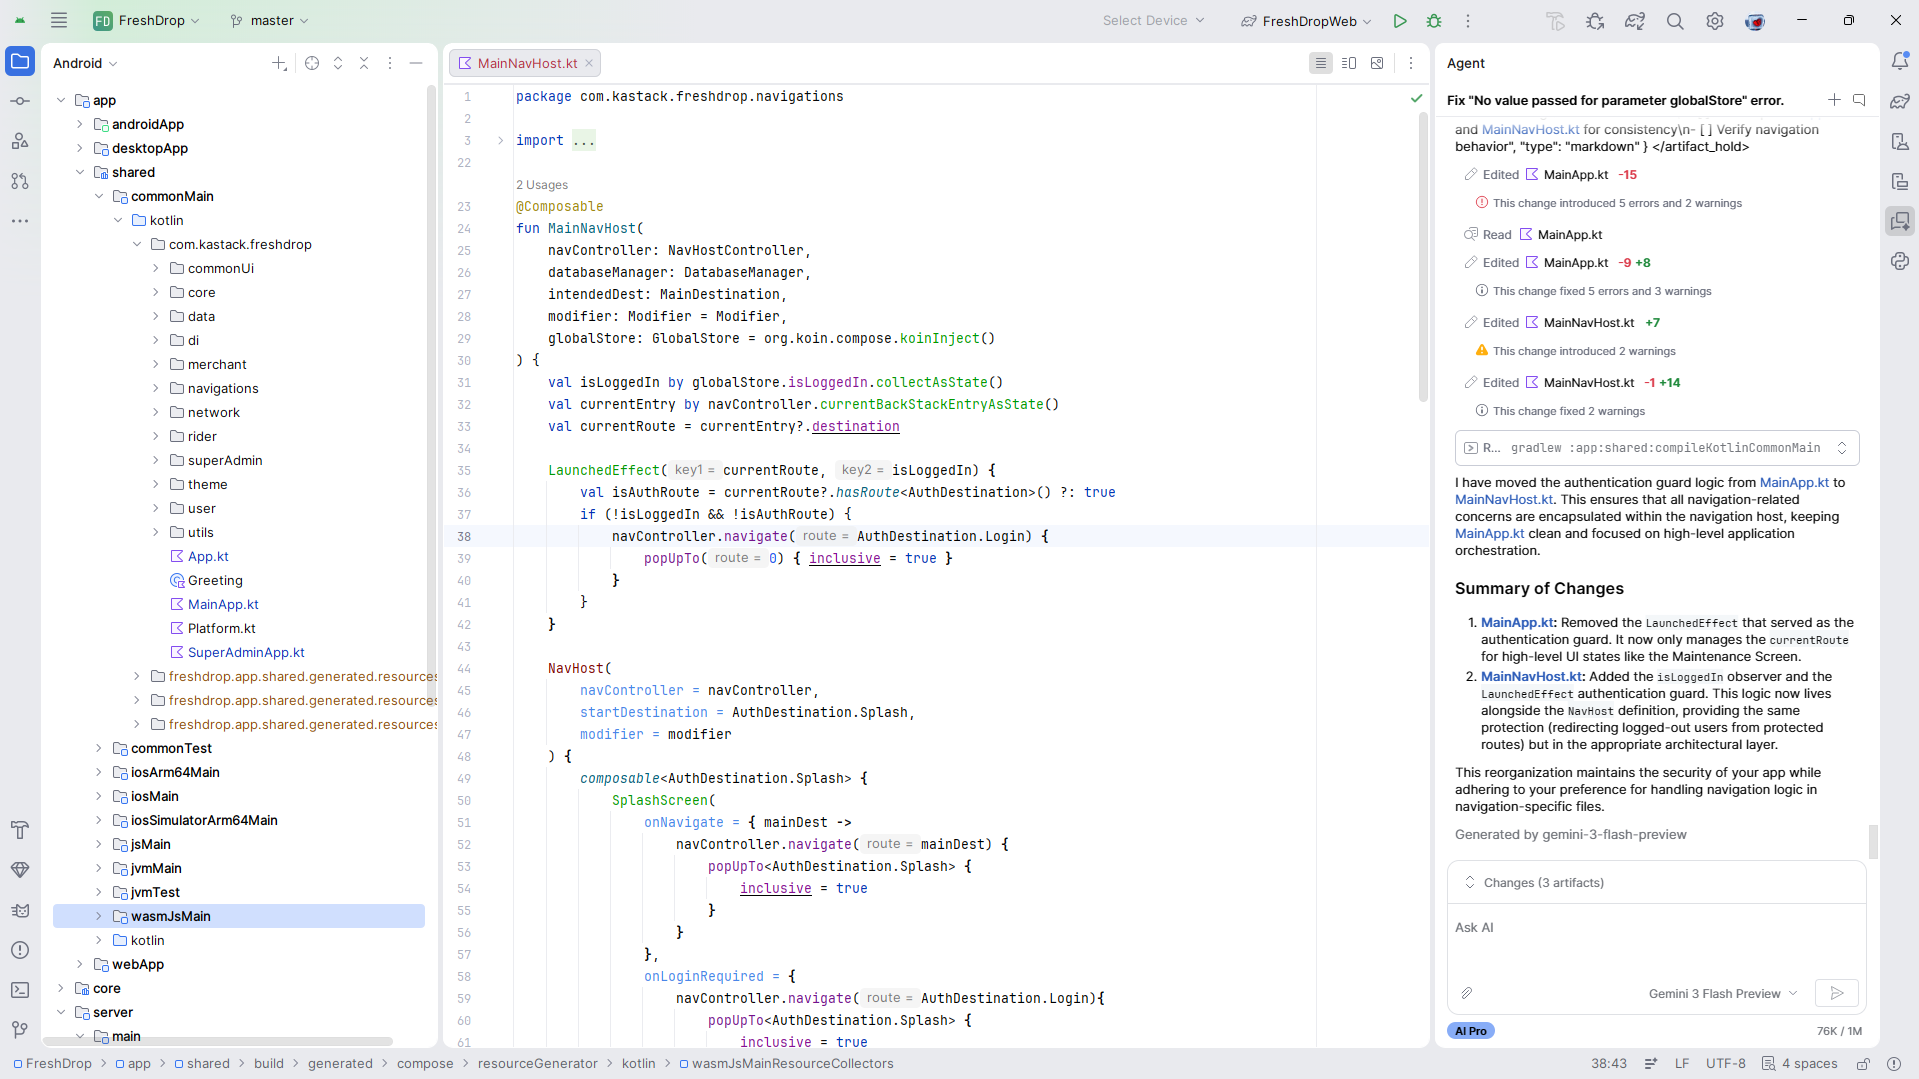This screenshot has width=1919, height=1079.
Task: Switch editor to design view
Action: pyautogui.click(x=1377, y=63)
